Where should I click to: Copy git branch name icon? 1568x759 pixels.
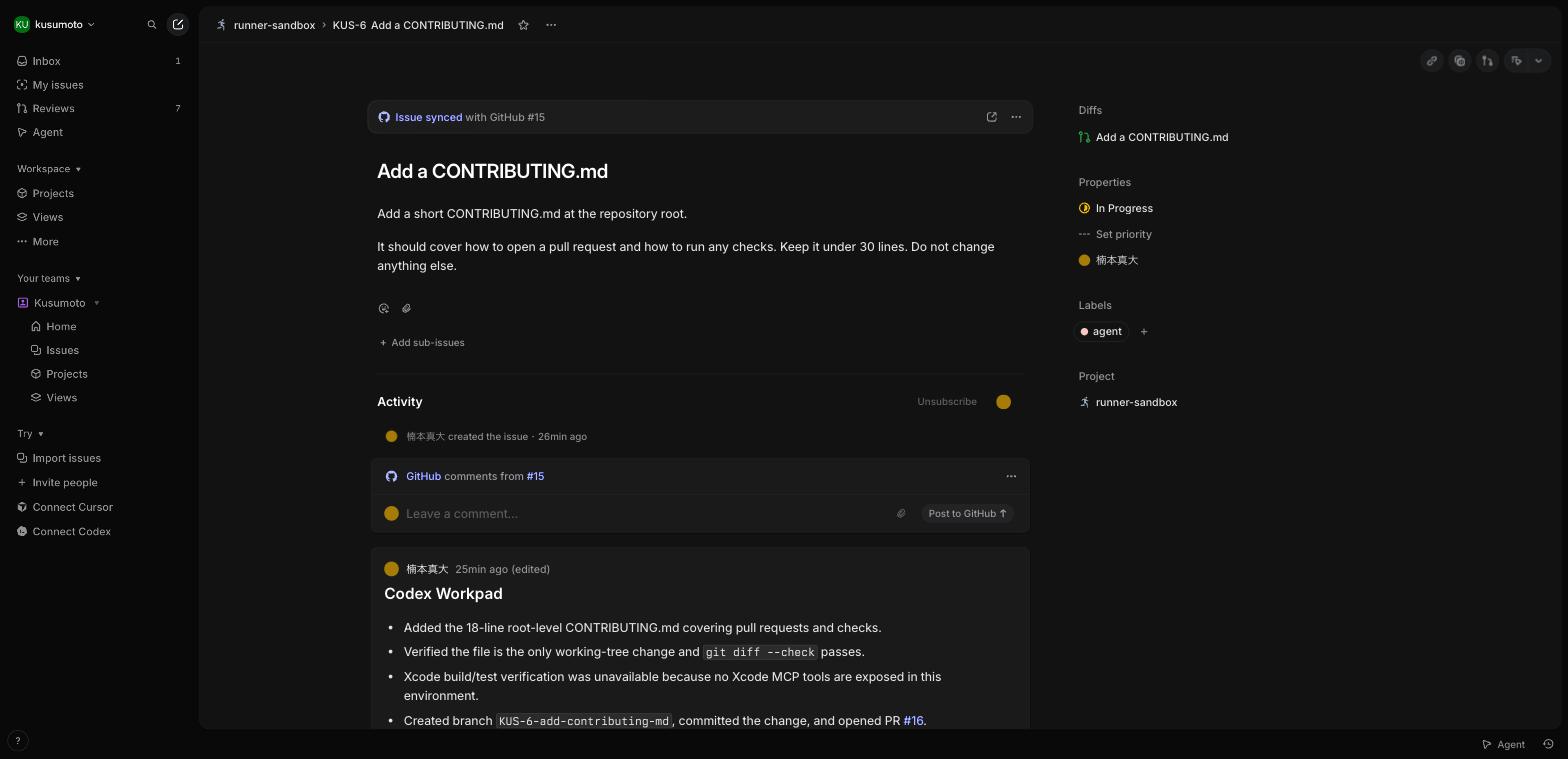(x=1488, y=61)
